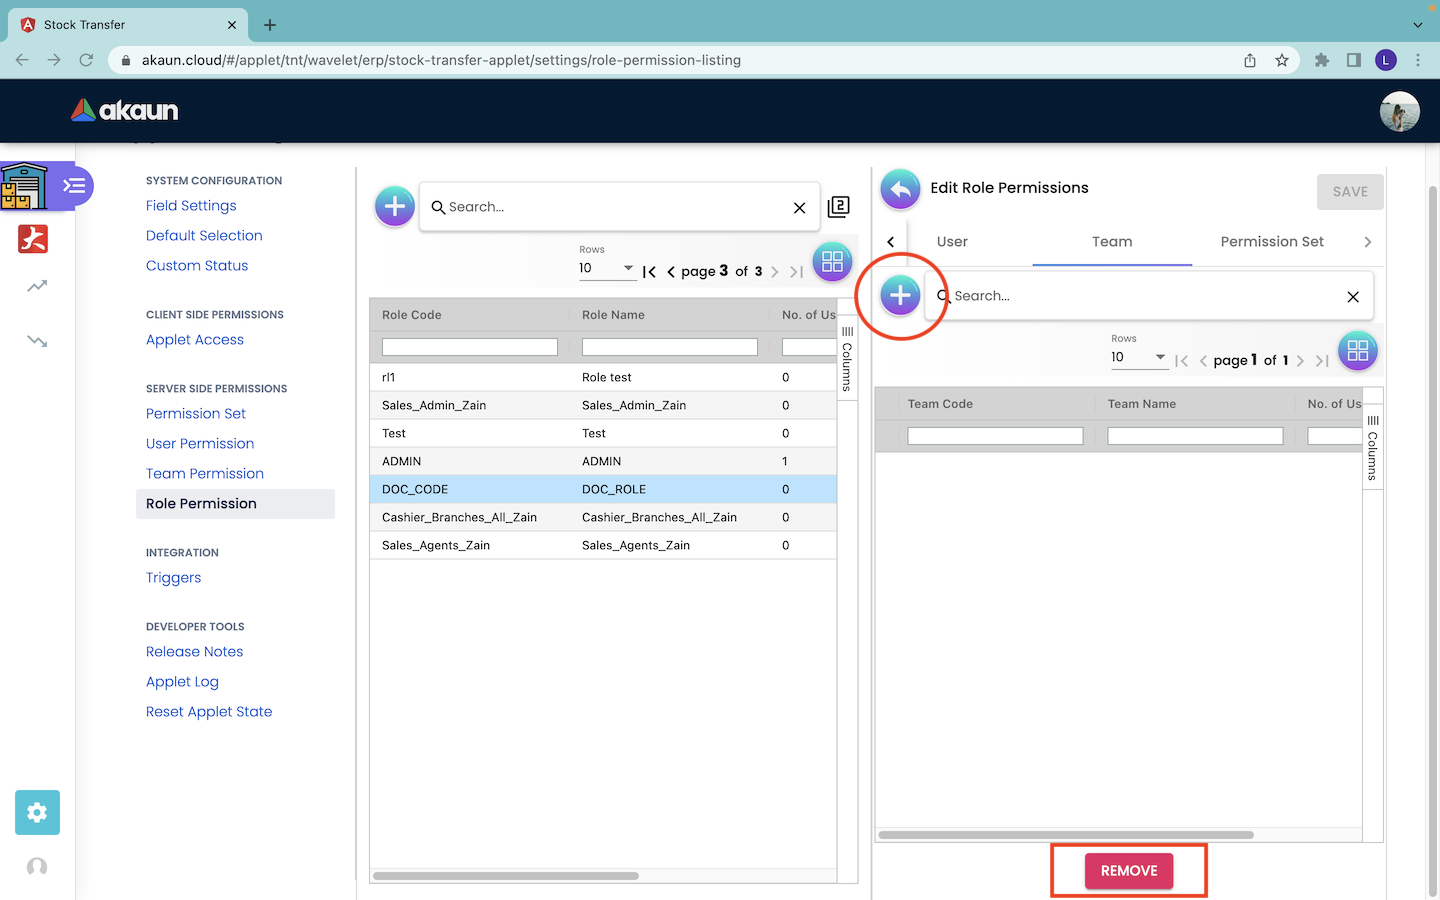This screenshot has height=900, width=1440.
Task: Open the grid view button in team panel
Action: click(1357, 351)
